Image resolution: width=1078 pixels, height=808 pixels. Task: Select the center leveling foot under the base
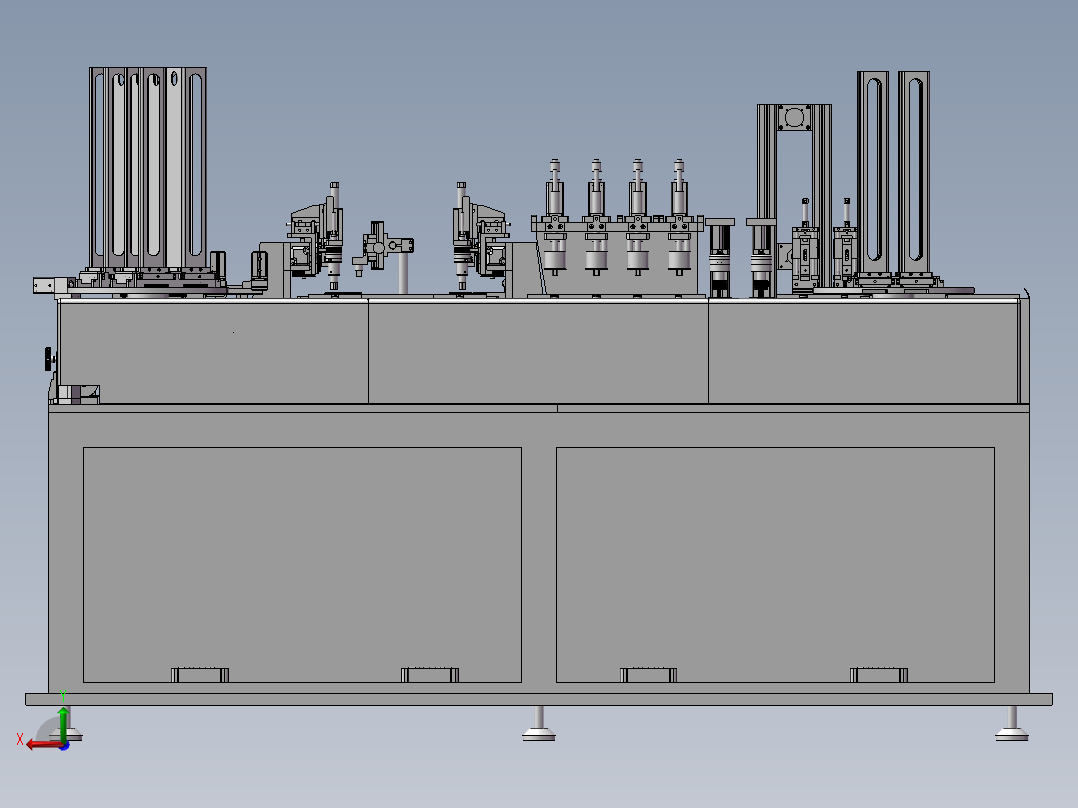click(x=539, y=723)
